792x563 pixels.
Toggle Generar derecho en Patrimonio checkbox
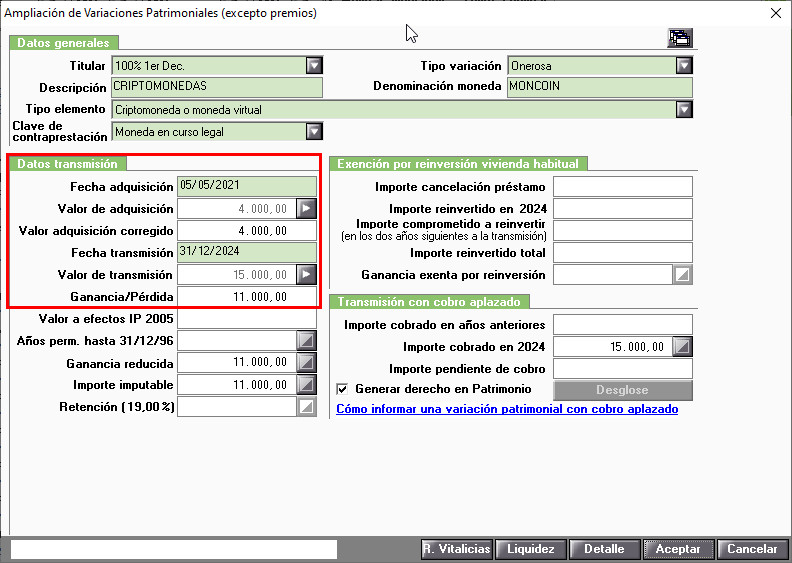[x=342, y=389]
